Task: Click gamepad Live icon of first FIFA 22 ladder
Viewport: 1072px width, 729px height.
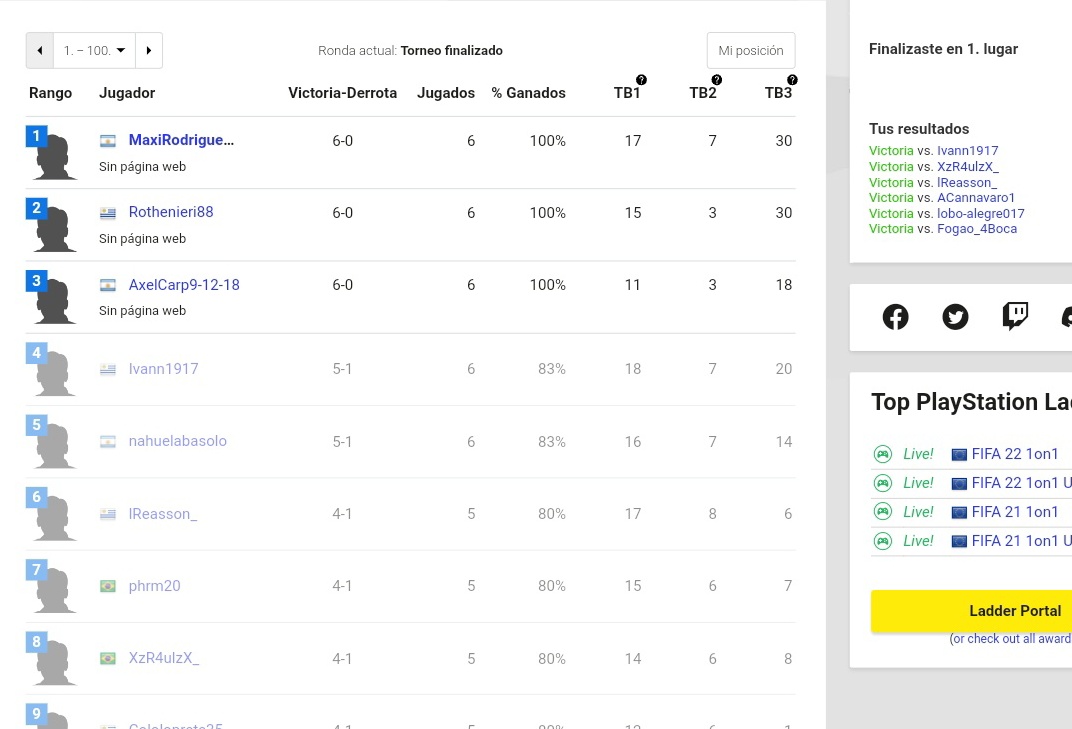Action: point(883,454)
